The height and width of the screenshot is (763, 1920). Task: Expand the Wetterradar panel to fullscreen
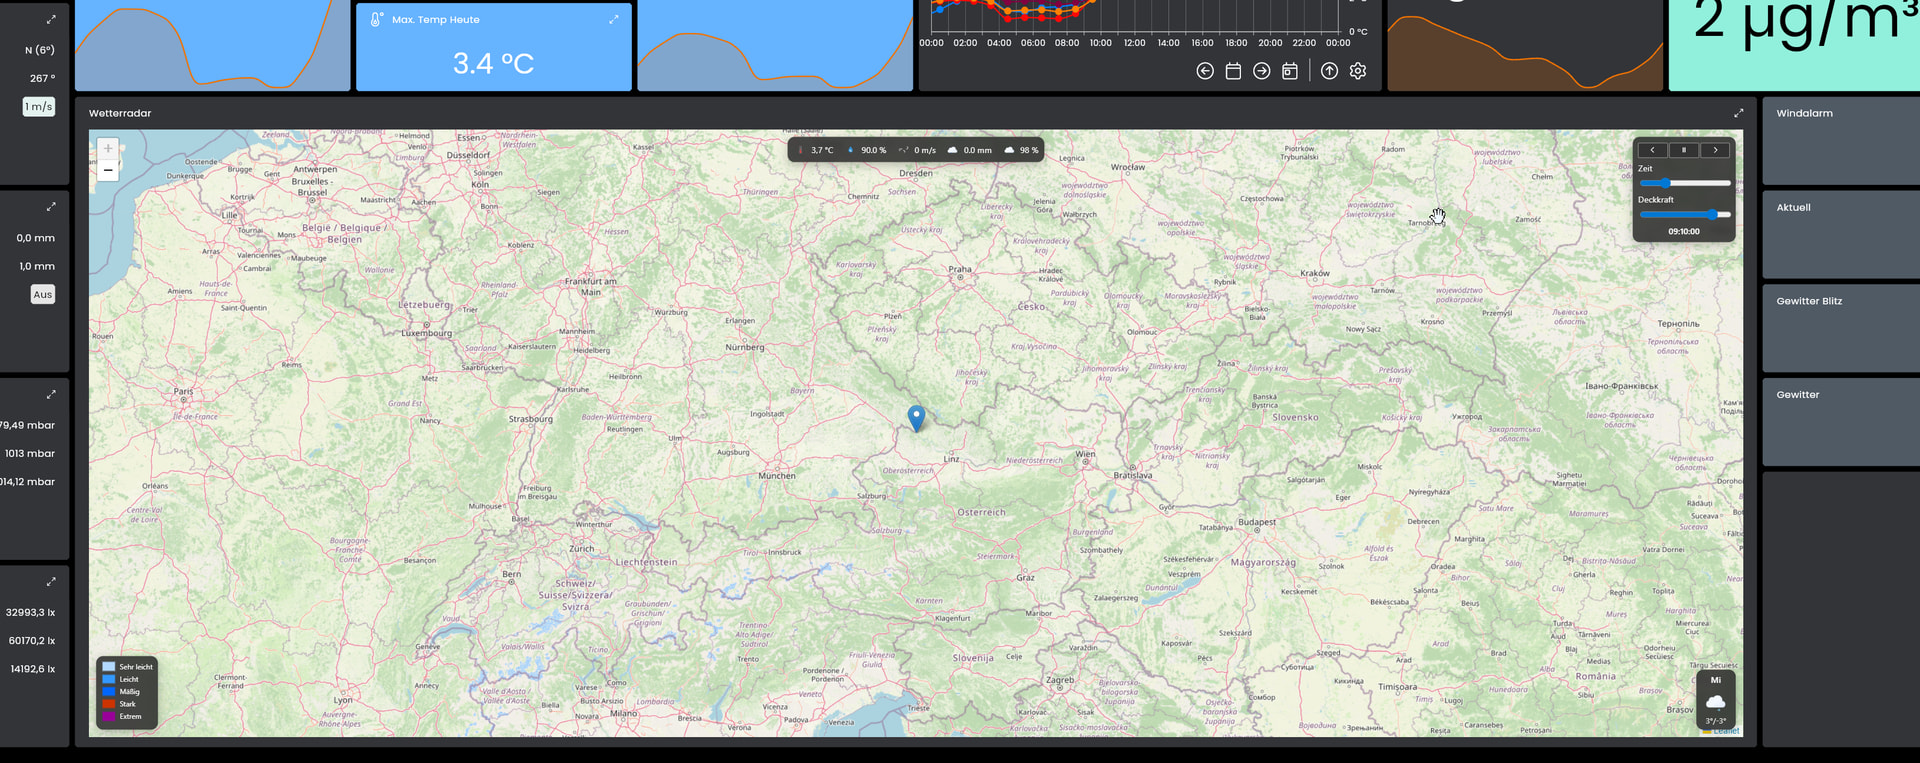(1738, 113)
